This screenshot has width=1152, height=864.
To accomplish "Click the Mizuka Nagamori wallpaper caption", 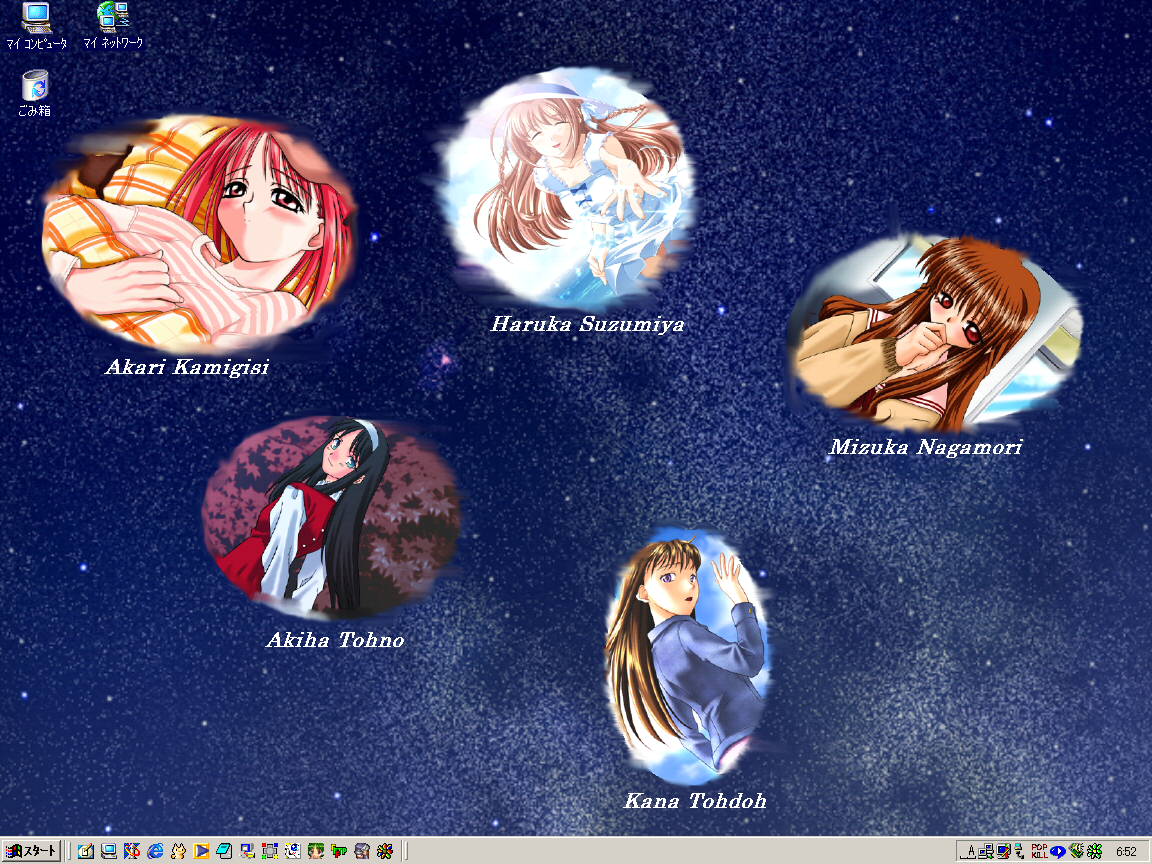I will 926,447.
